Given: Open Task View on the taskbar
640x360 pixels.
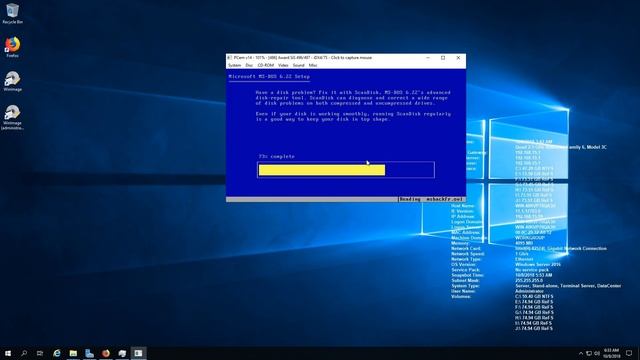Looking at the screenshot, I should (x=40, y=353).
